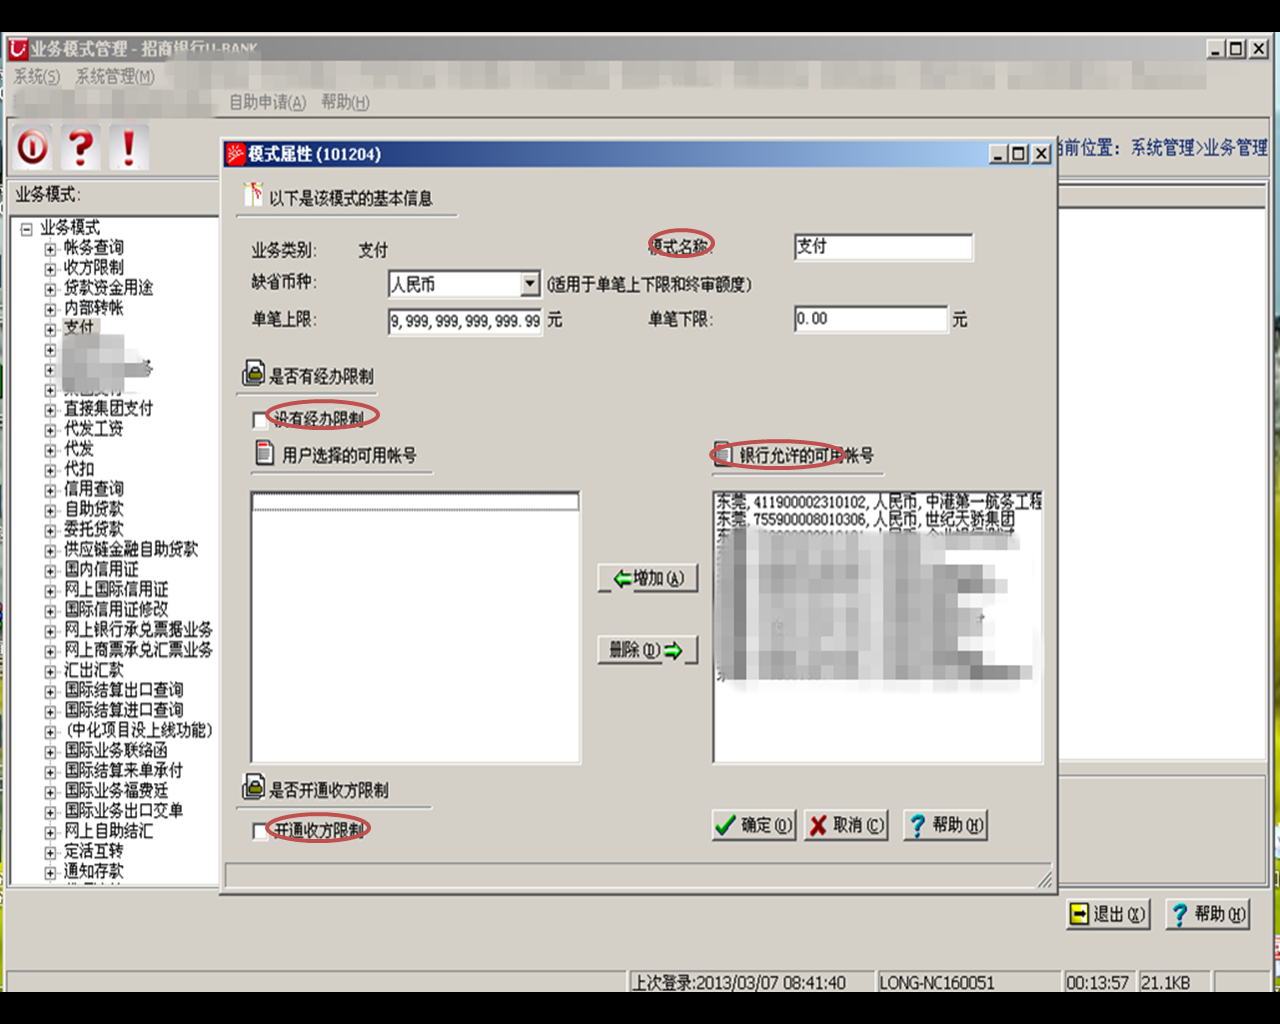Image resolution: width=1280 pixels, height=1024 pixels.
Task: Select 国际业务出口交单 in the tree
Action: tap(124, 810)
